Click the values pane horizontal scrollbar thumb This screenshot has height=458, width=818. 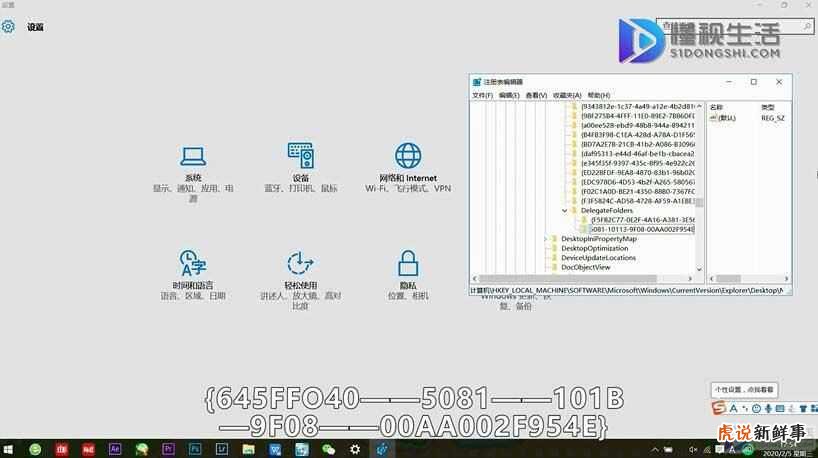pyautogui.click(x=728, y=279)
